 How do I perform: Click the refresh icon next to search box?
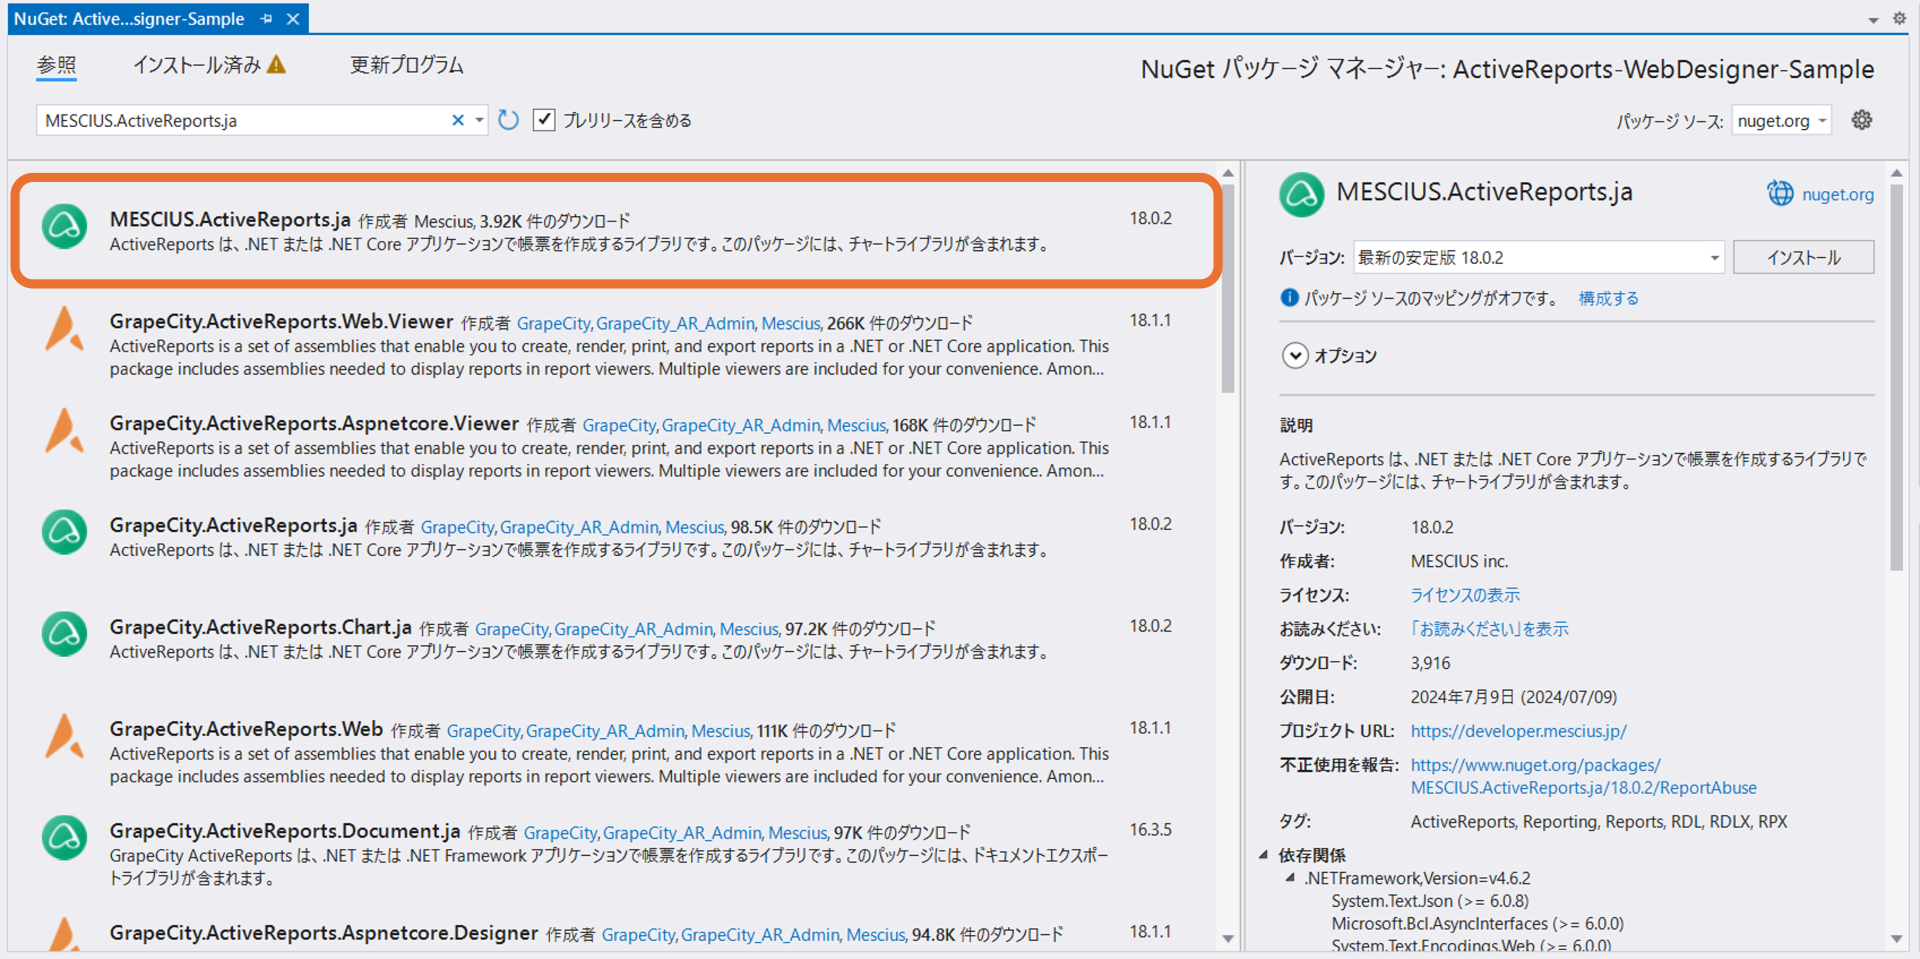[x=508, y=120]
